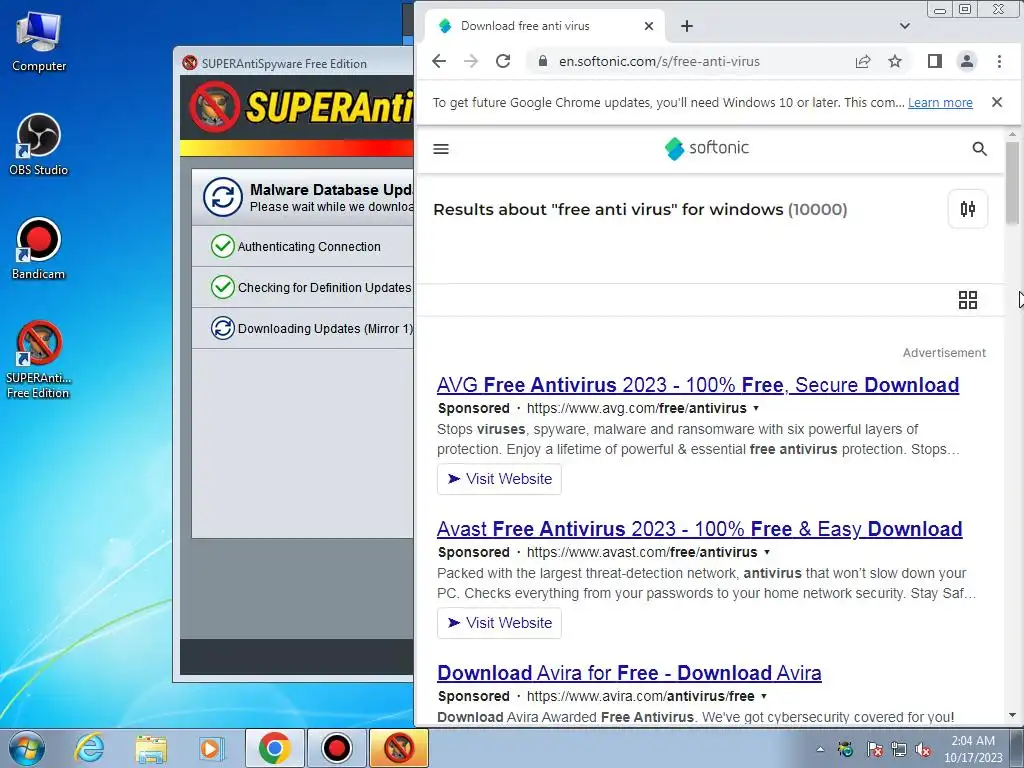Open the network tray icon
Viewport: 1024px width, 768px height.
tap(899, 750)
